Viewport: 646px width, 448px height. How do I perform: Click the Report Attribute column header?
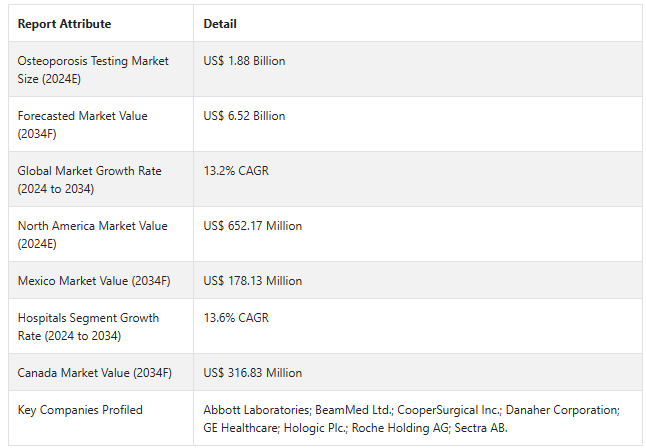(x=64, y=23)
